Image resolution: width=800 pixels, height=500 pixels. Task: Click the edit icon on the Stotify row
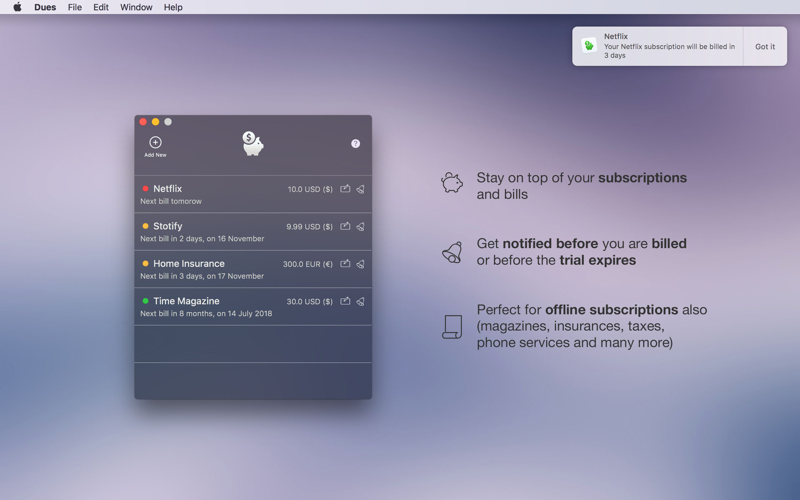pyautogui.click(x=345, y=226)
